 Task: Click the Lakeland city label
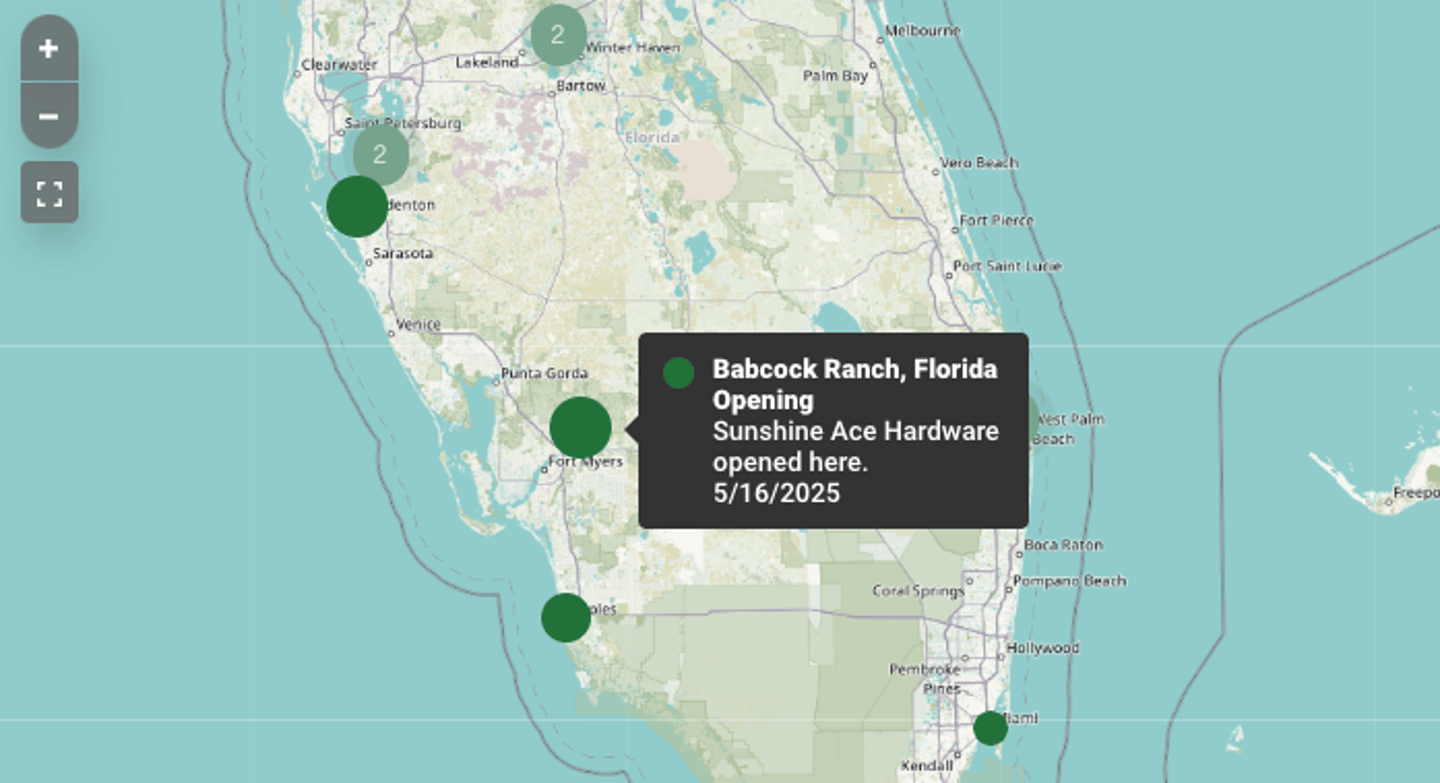487,62
